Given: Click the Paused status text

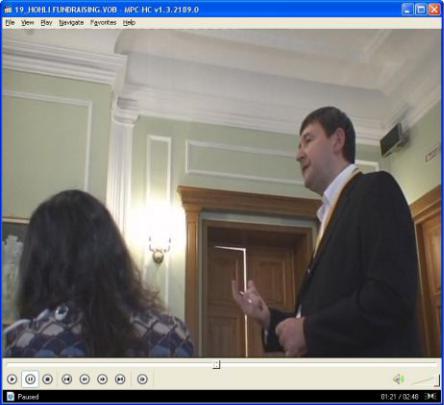Looking at the screenshot, I should 28,397.
